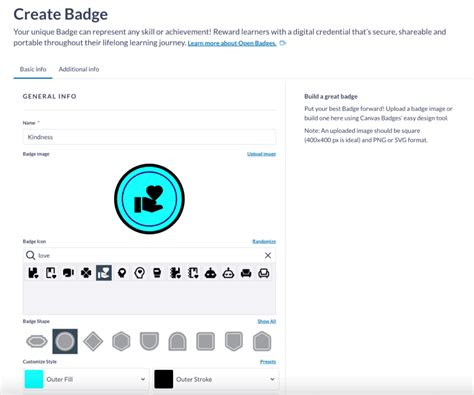Select the pointed-bottom shield badge shape
This screenshot has width=474, height=395.
[x=234, y=341]
